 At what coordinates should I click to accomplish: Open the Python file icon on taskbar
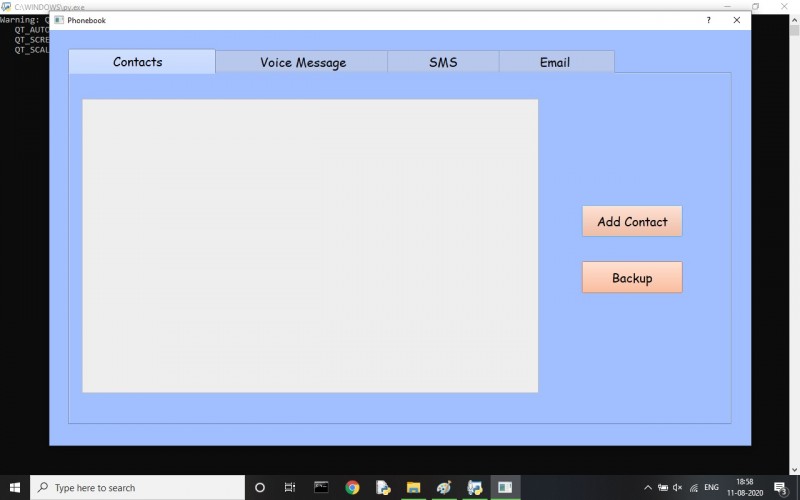tap(383, 488)
